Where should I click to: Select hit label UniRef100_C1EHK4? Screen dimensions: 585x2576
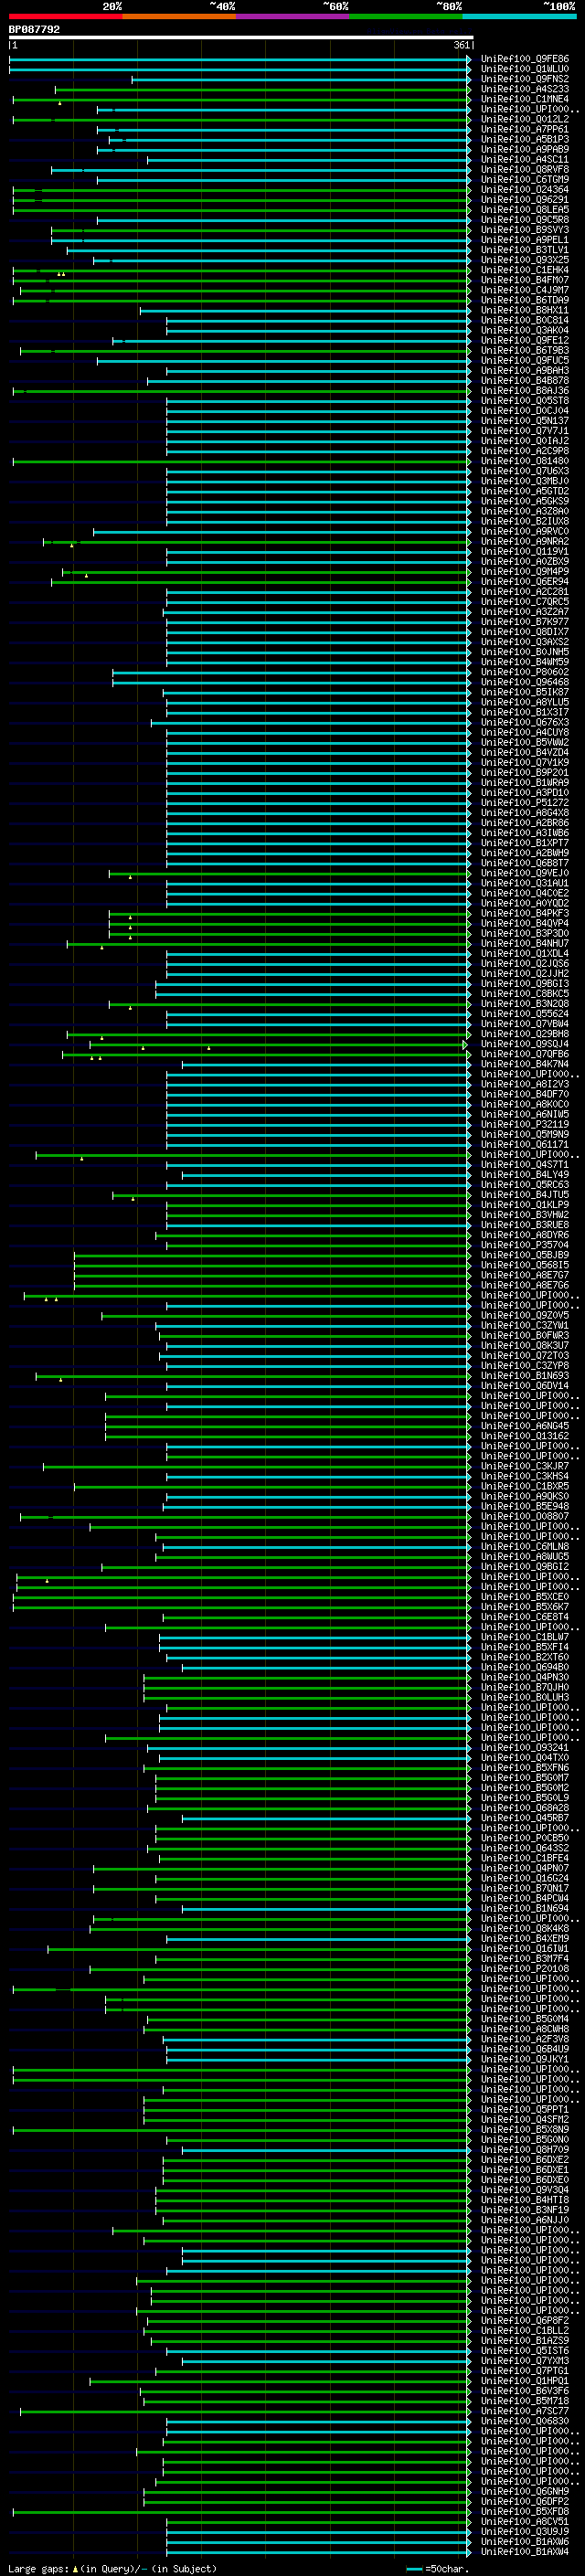pyautogui.click(x=525, y=270)
